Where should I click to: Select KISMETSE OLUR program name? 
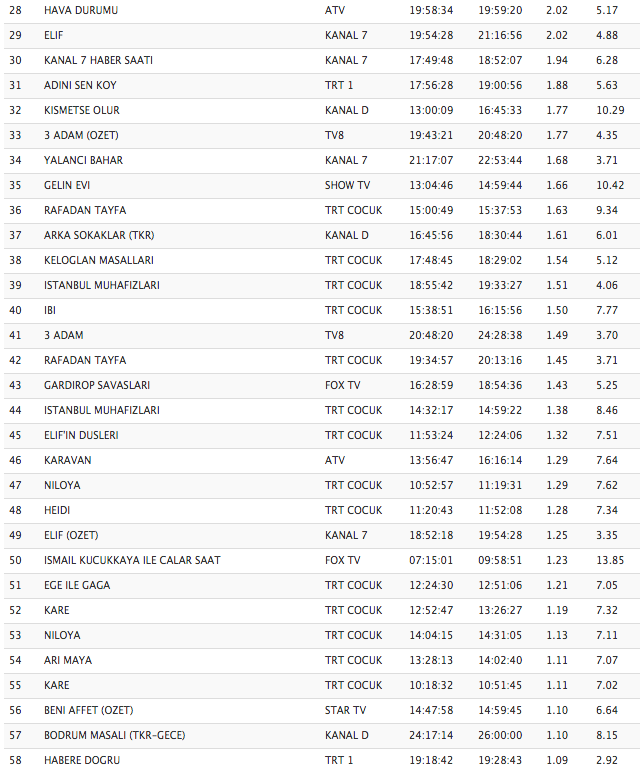coord(81,110)
